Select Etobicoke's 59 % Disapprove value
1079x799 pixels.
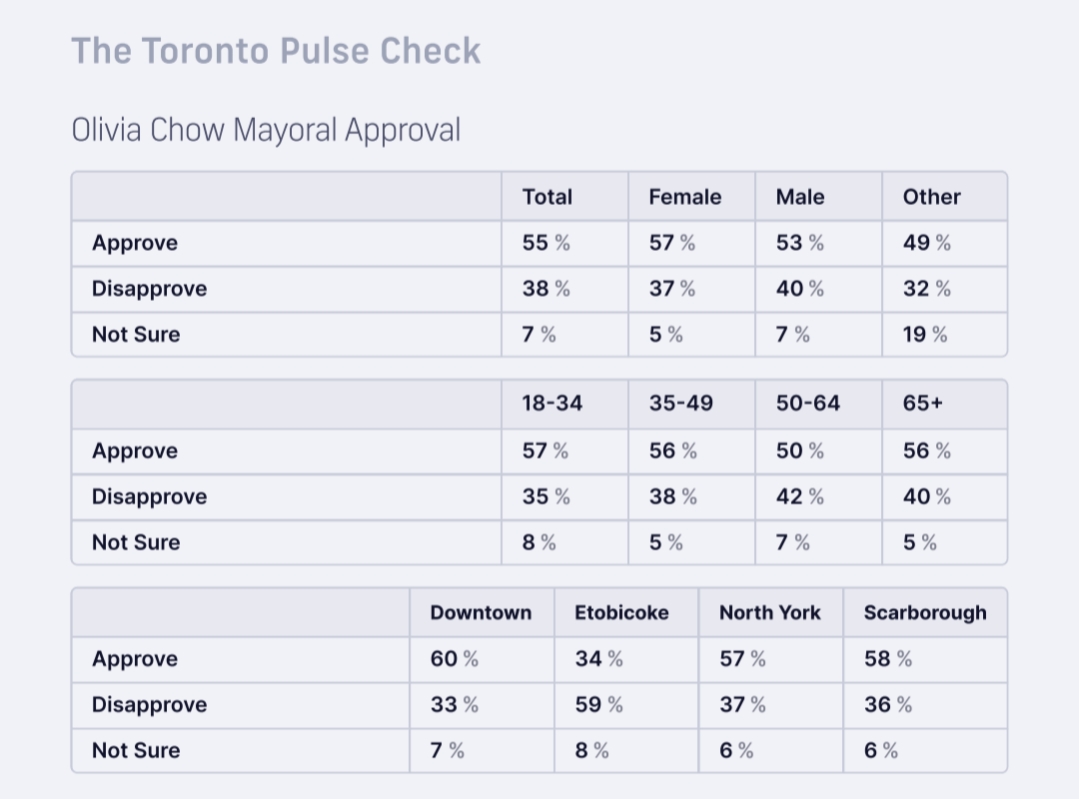tap(599, 705)
